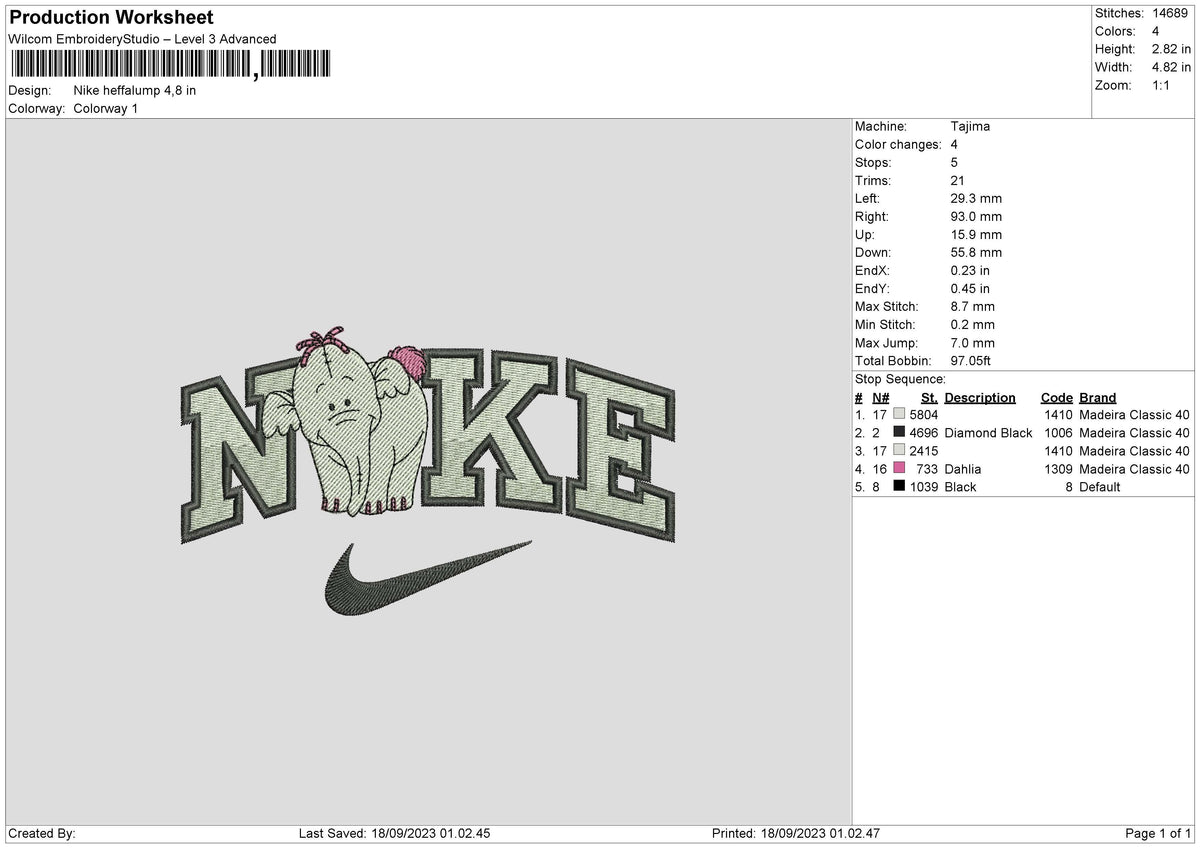Click the swoosh logo in the preview
Screen dimensions: 1200x848
click(428, 578)
